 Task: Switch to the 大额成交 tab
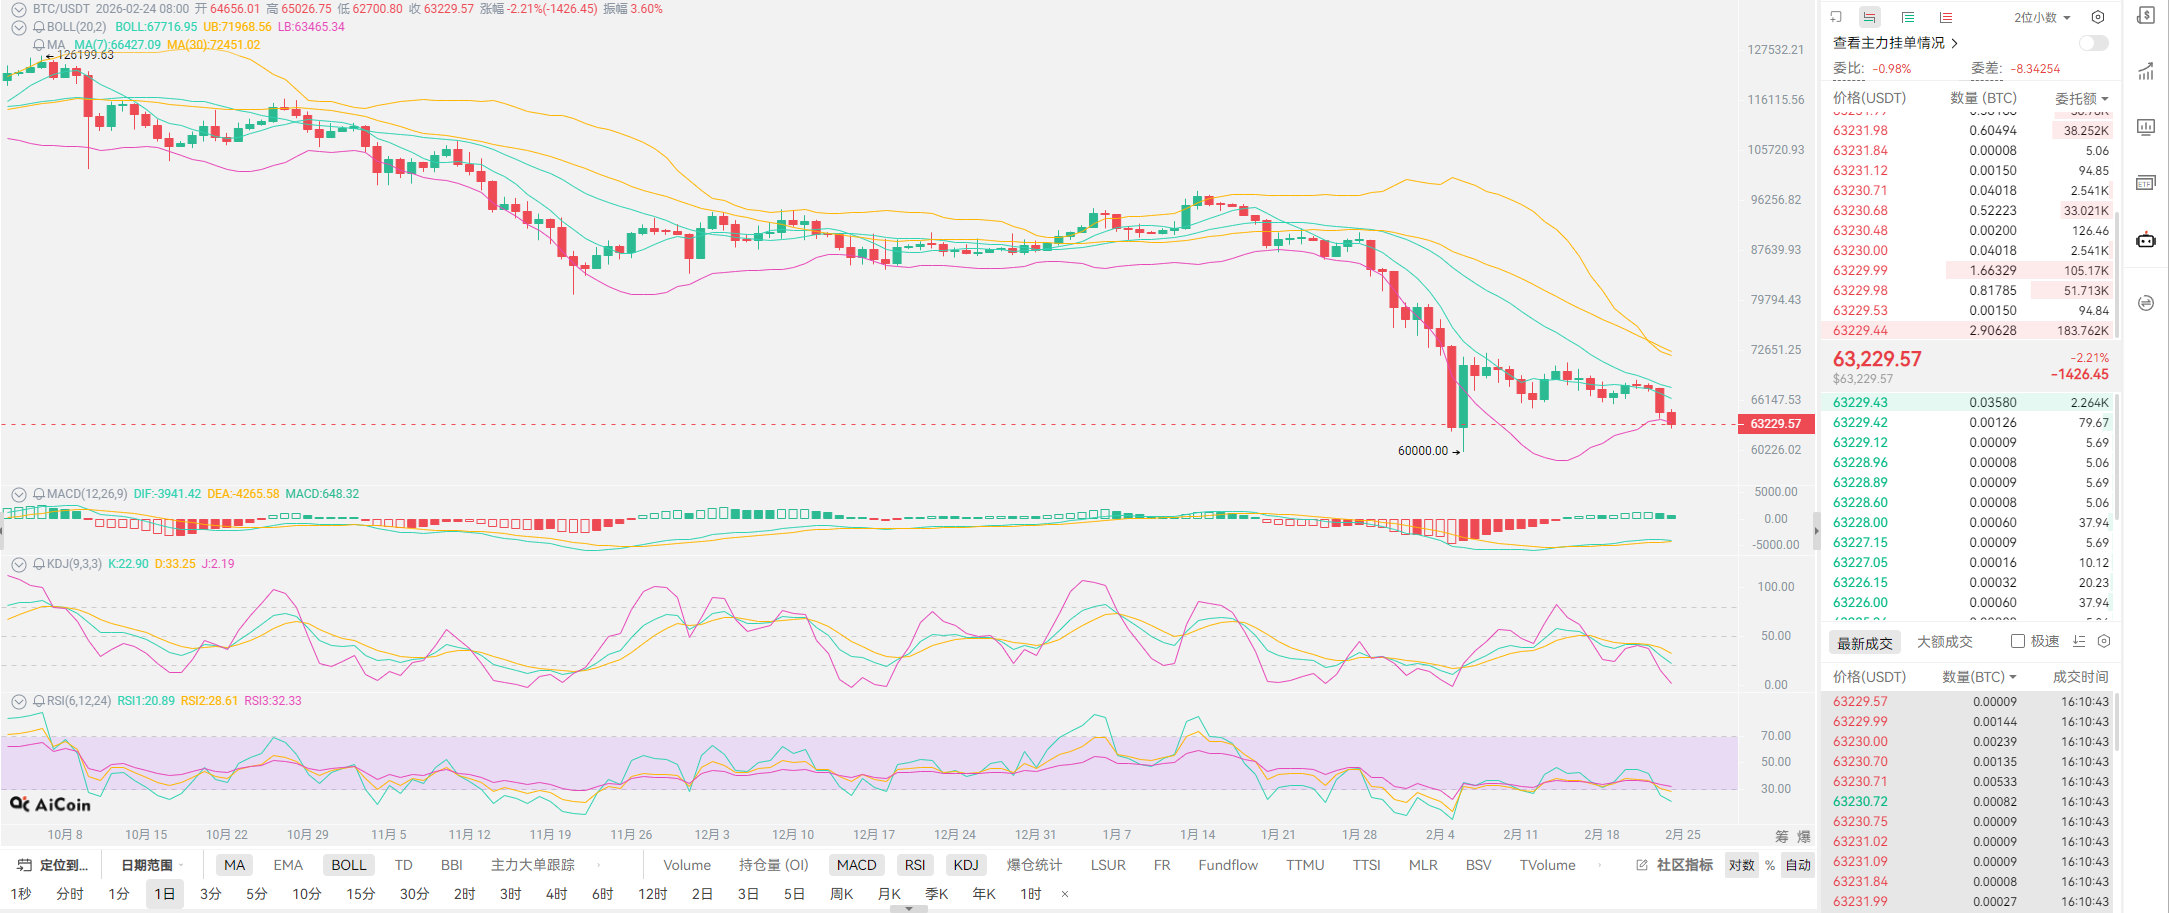(1944, 641)
